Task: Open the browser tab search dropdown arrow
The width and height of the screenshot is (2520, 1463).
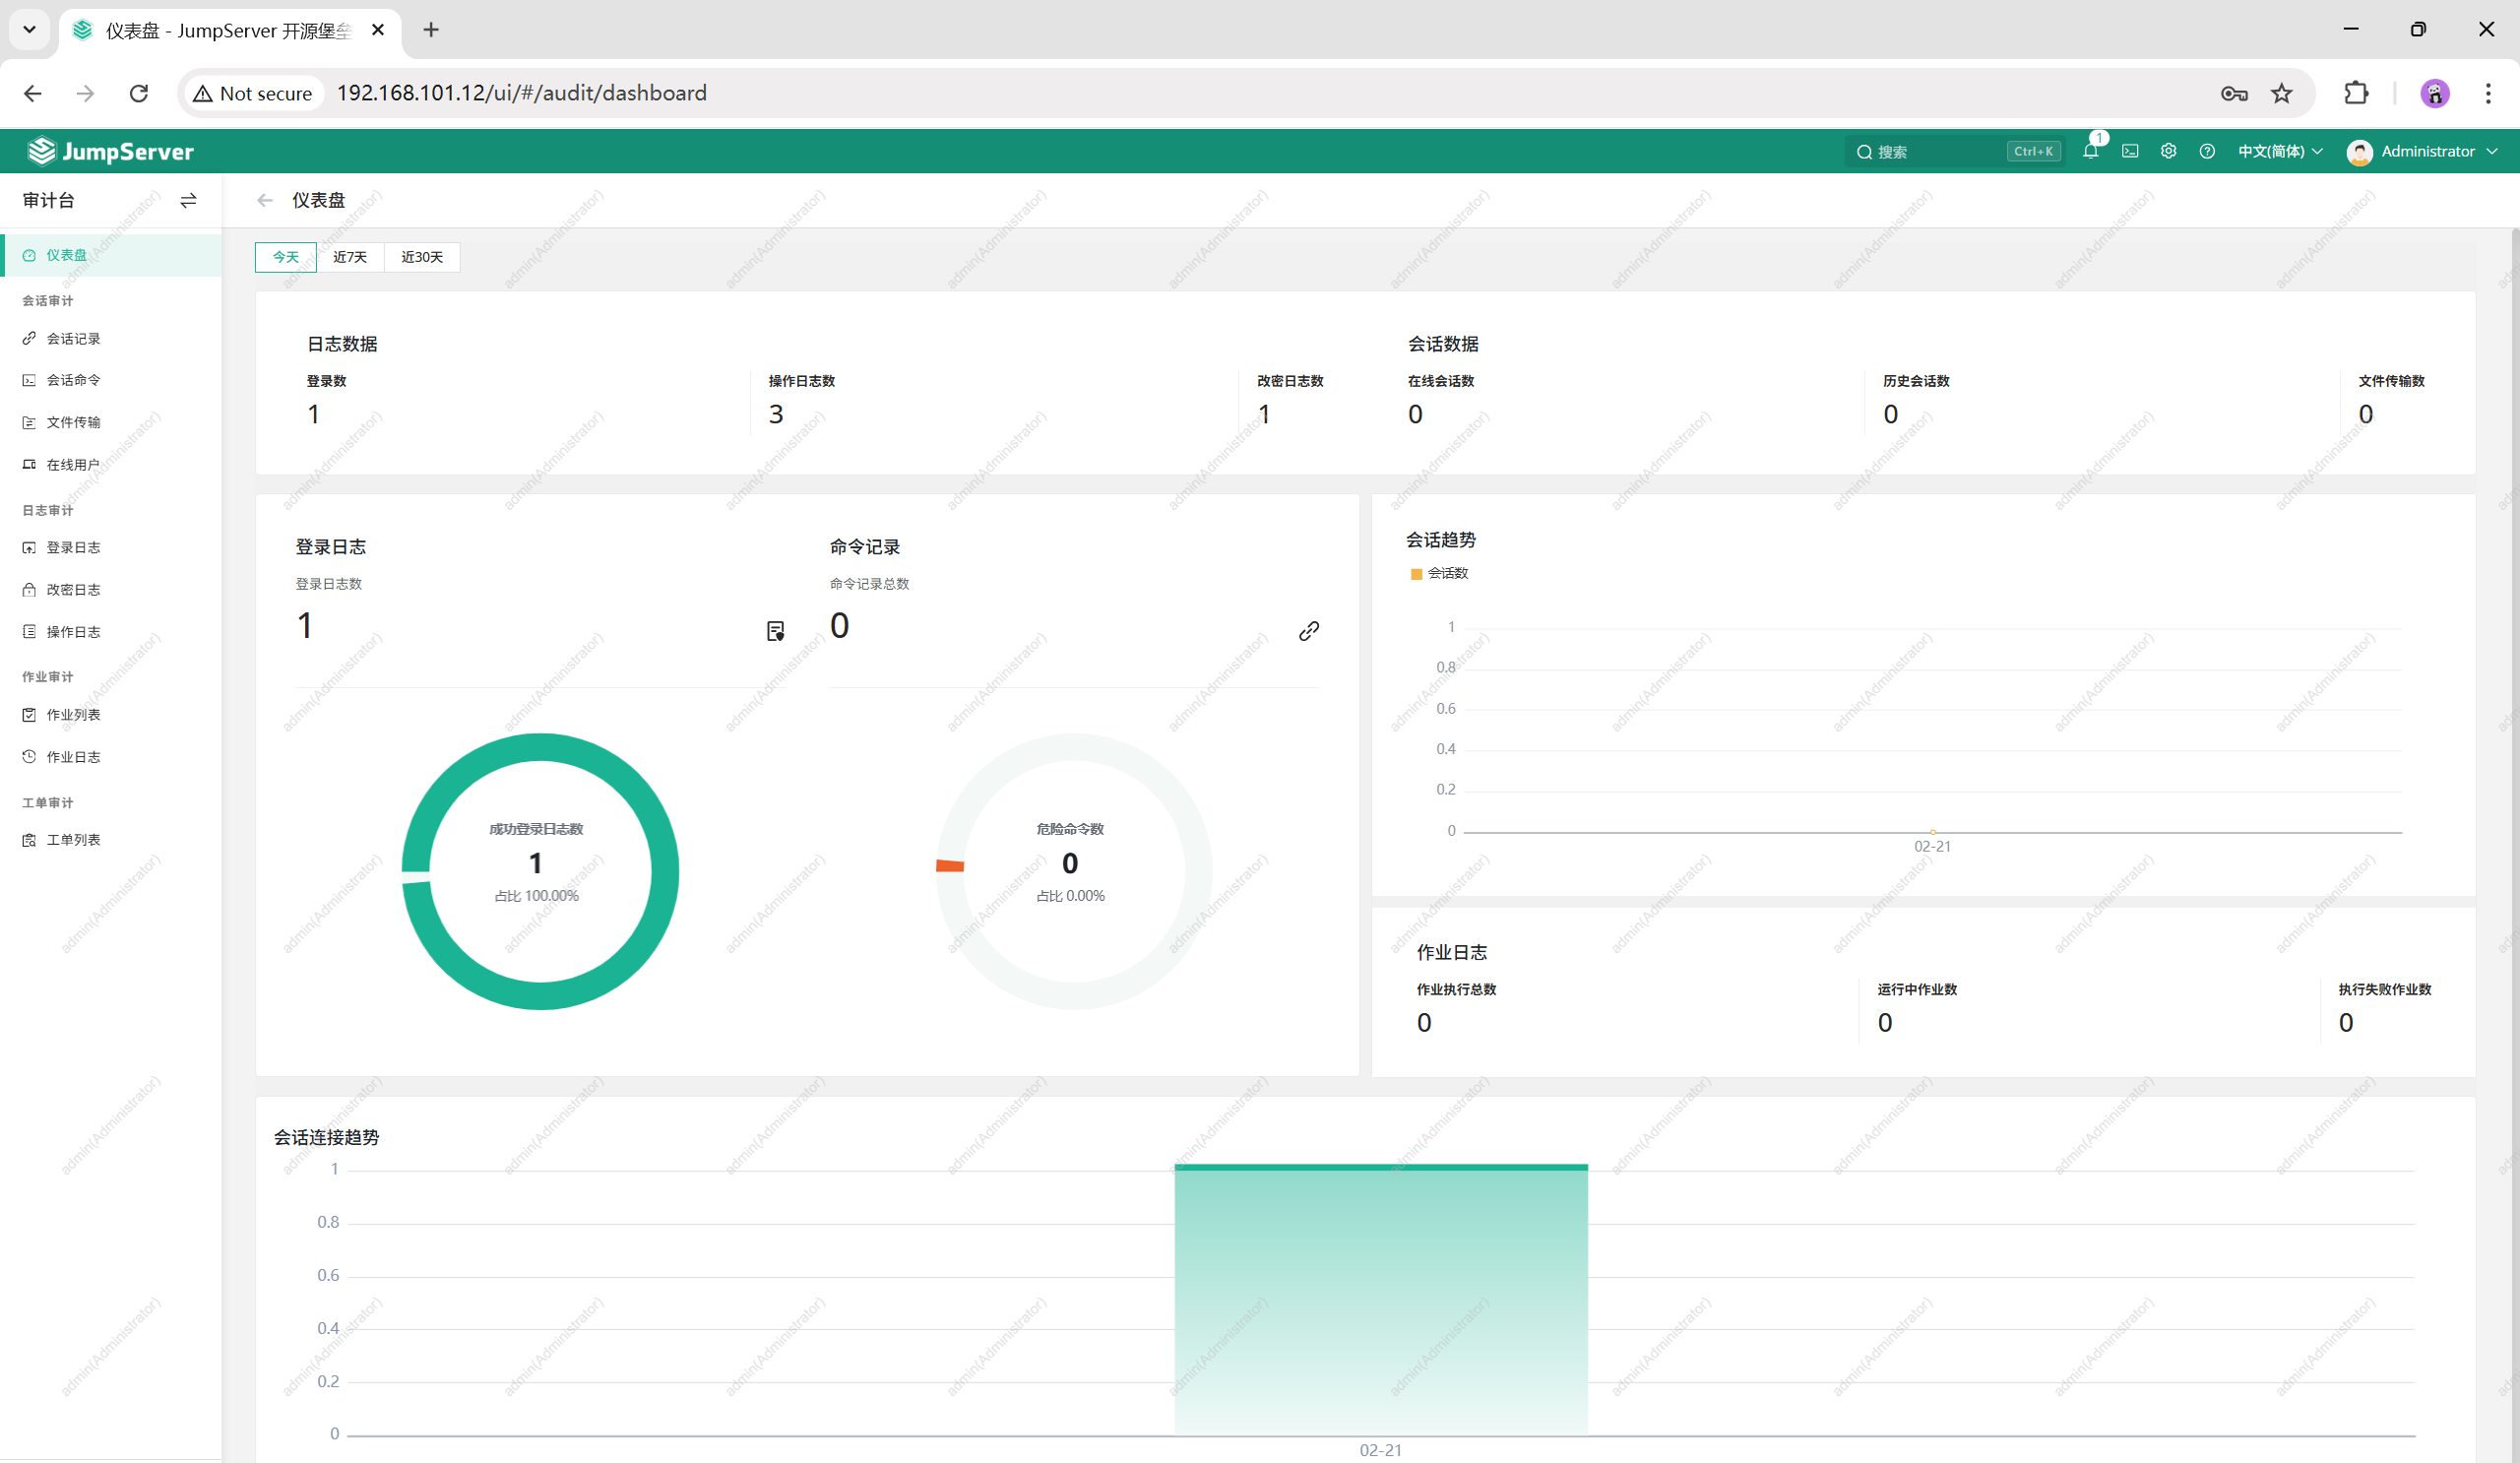Action: point(29,30)
